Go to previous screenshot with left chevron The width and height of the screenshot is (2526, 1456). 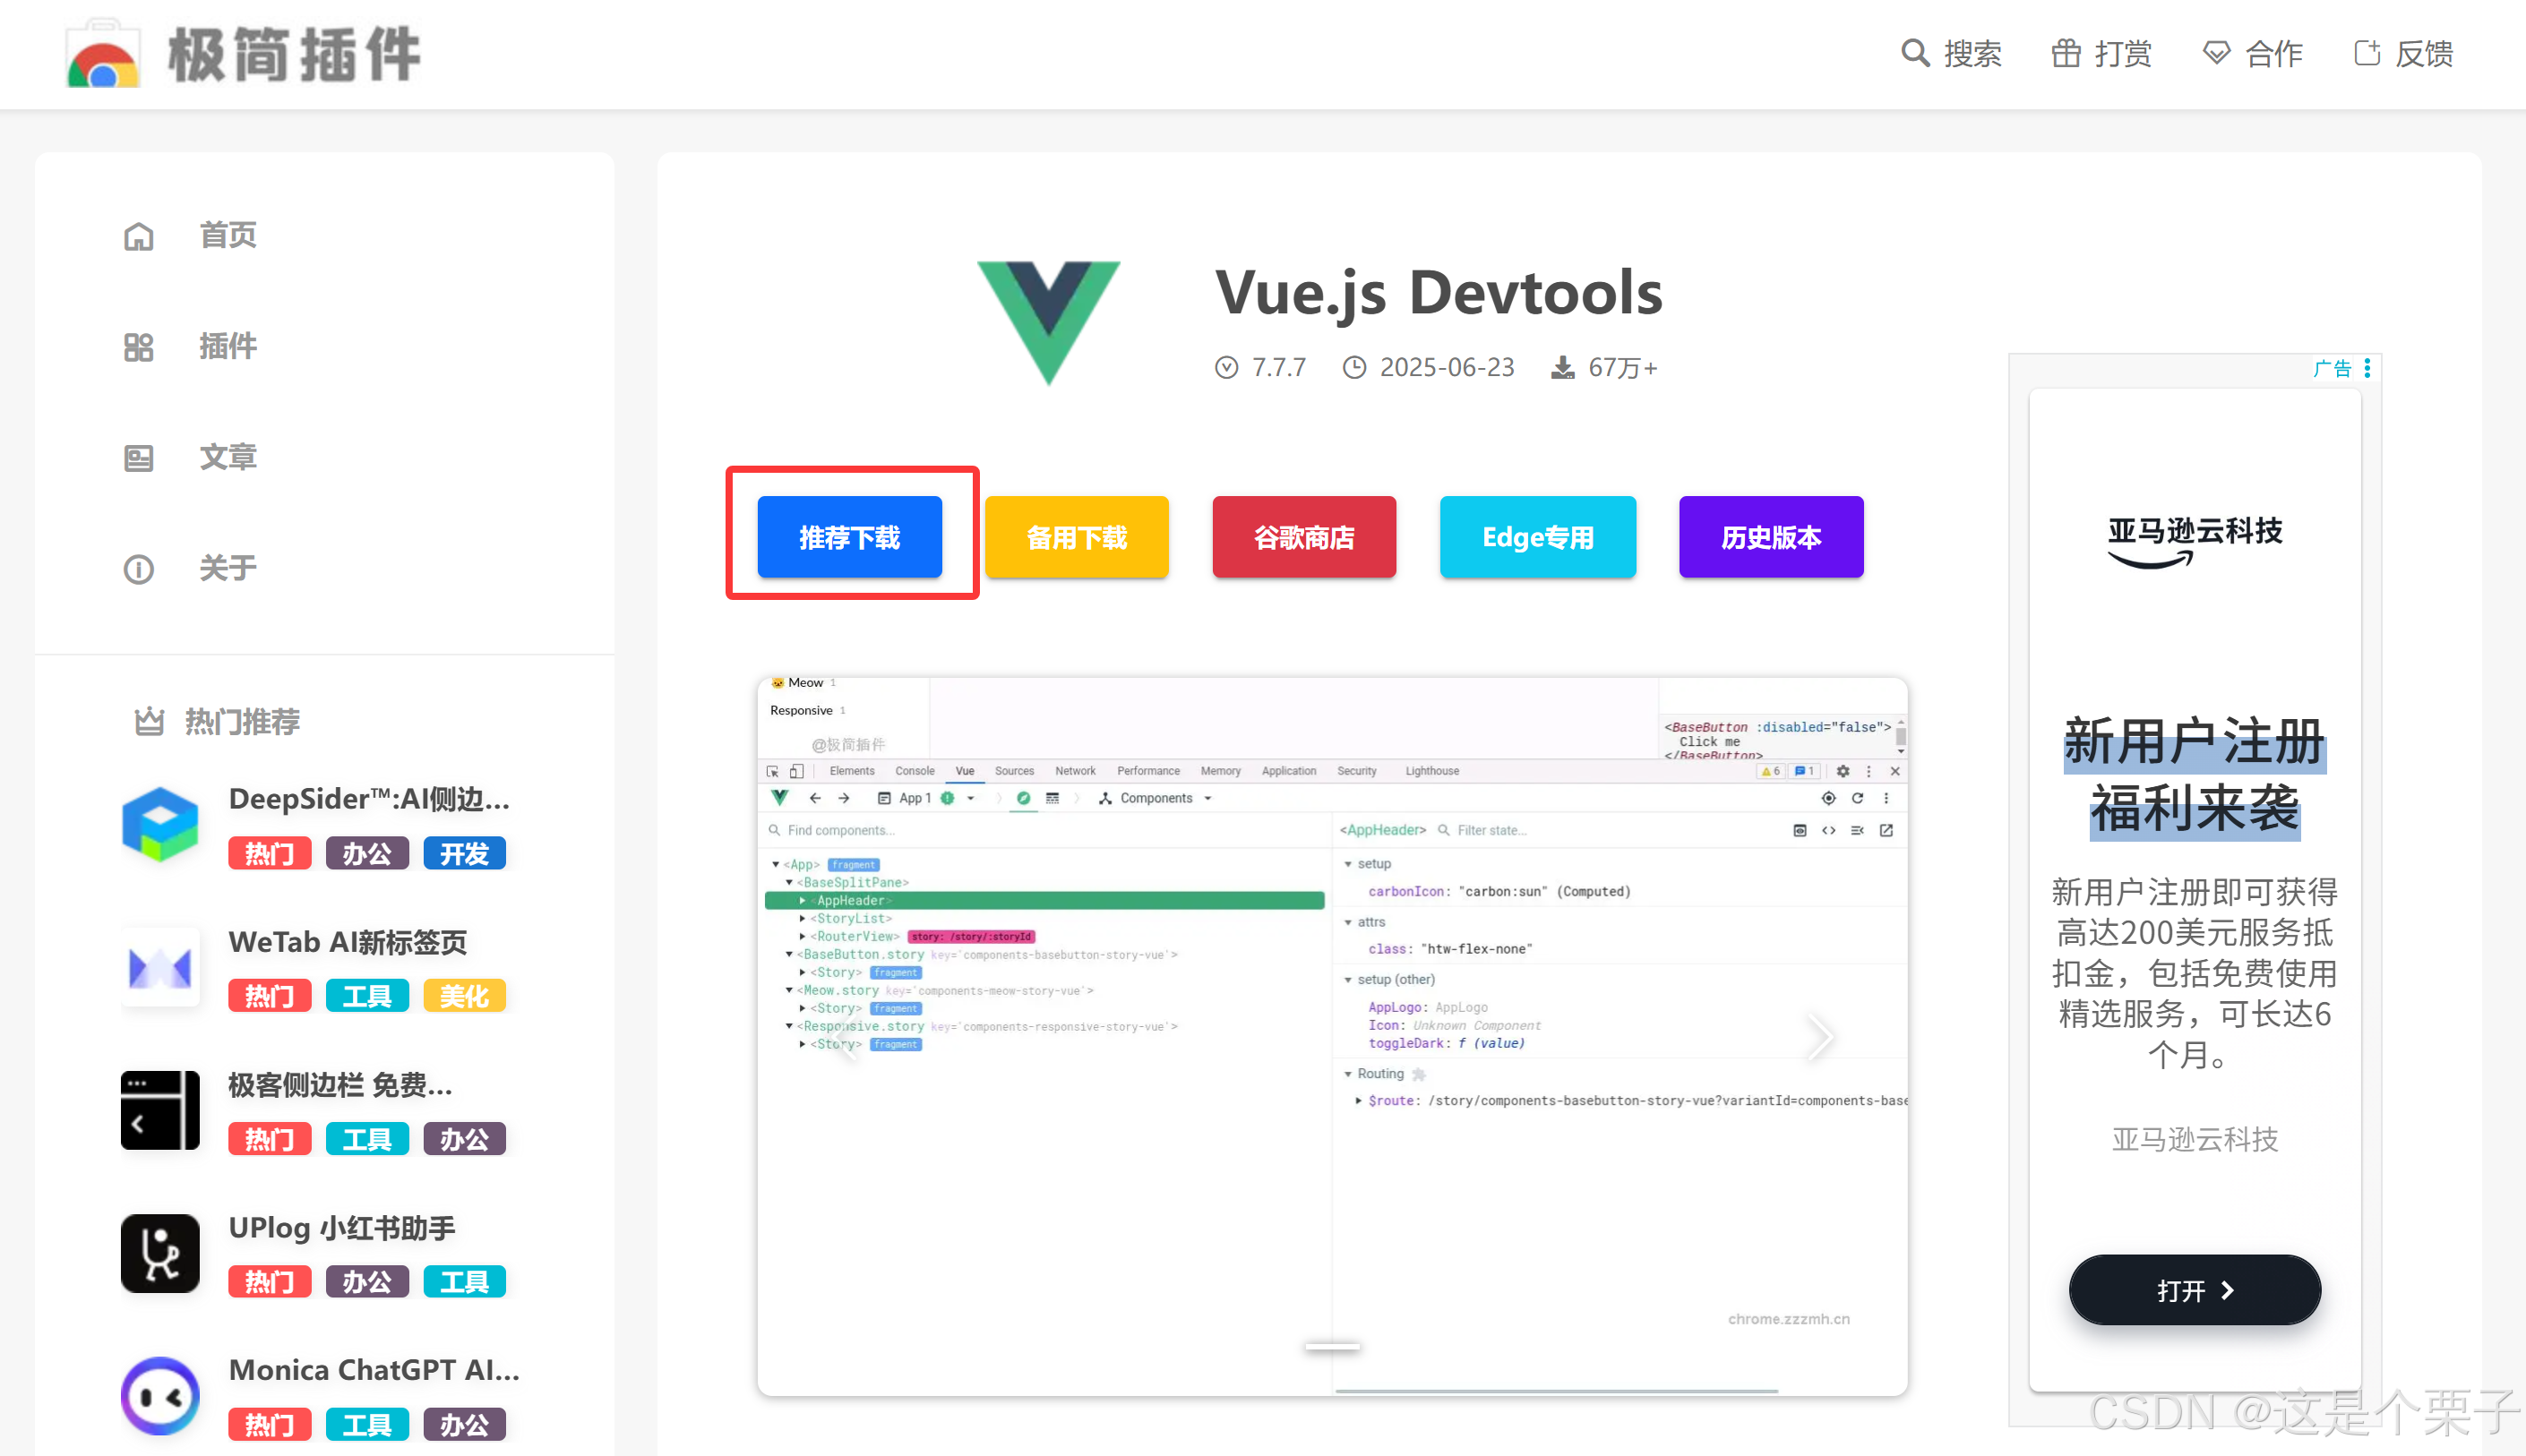(x=846, y=1036)
